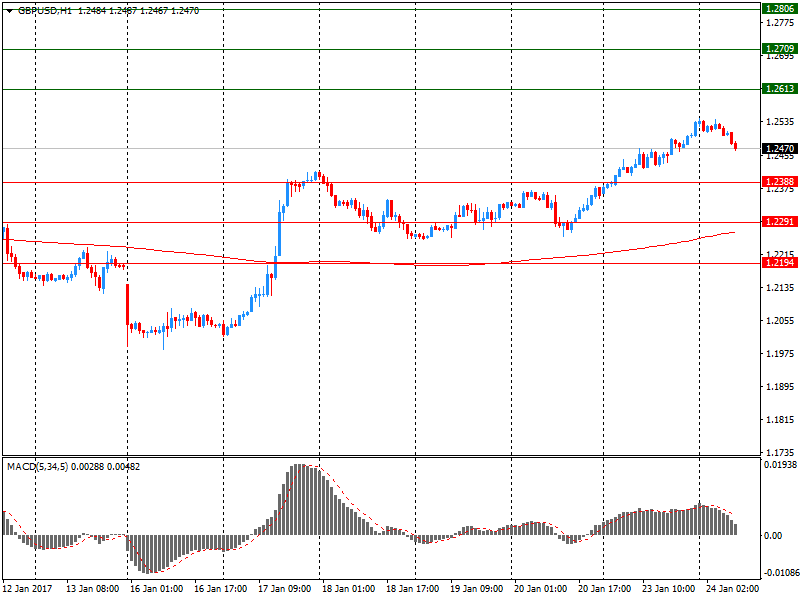Select the 1.1895 price axis value
Image resolution: width=800 pixels, height=600 pixels.
point(781,387)
